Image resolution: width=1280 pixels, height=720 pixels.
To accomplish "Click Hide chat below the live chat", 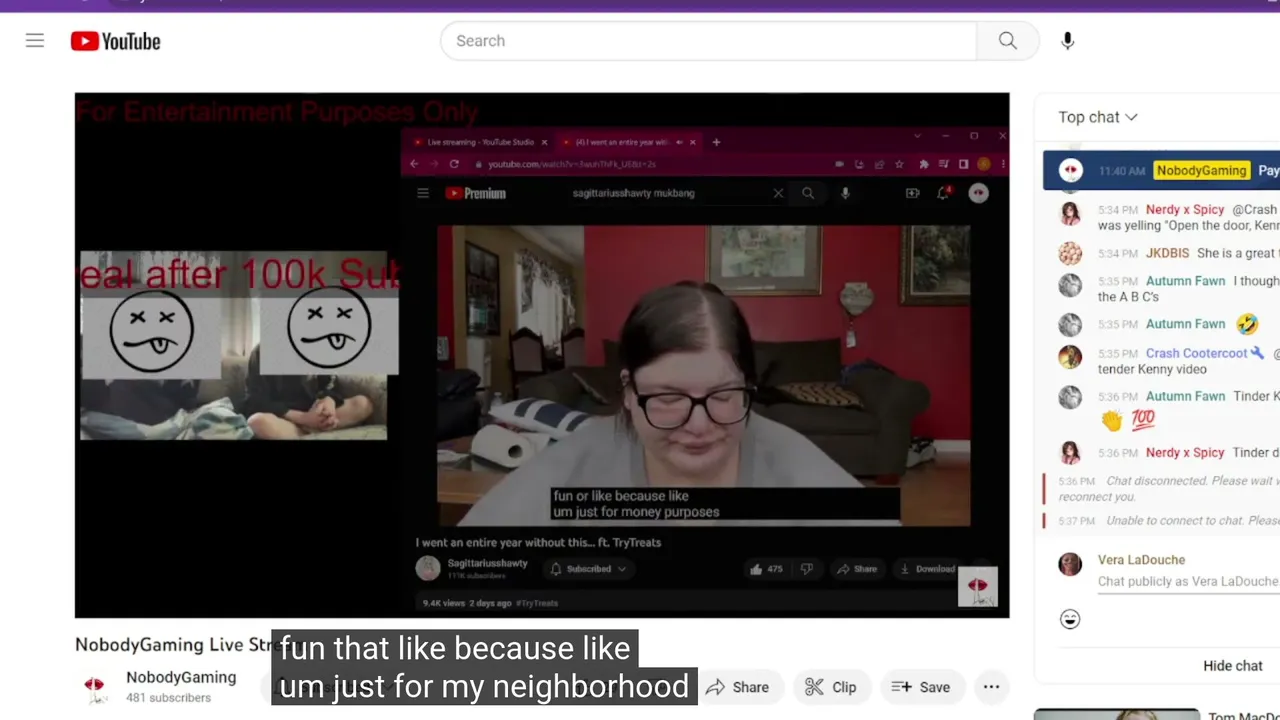I will pos(1233,666).
